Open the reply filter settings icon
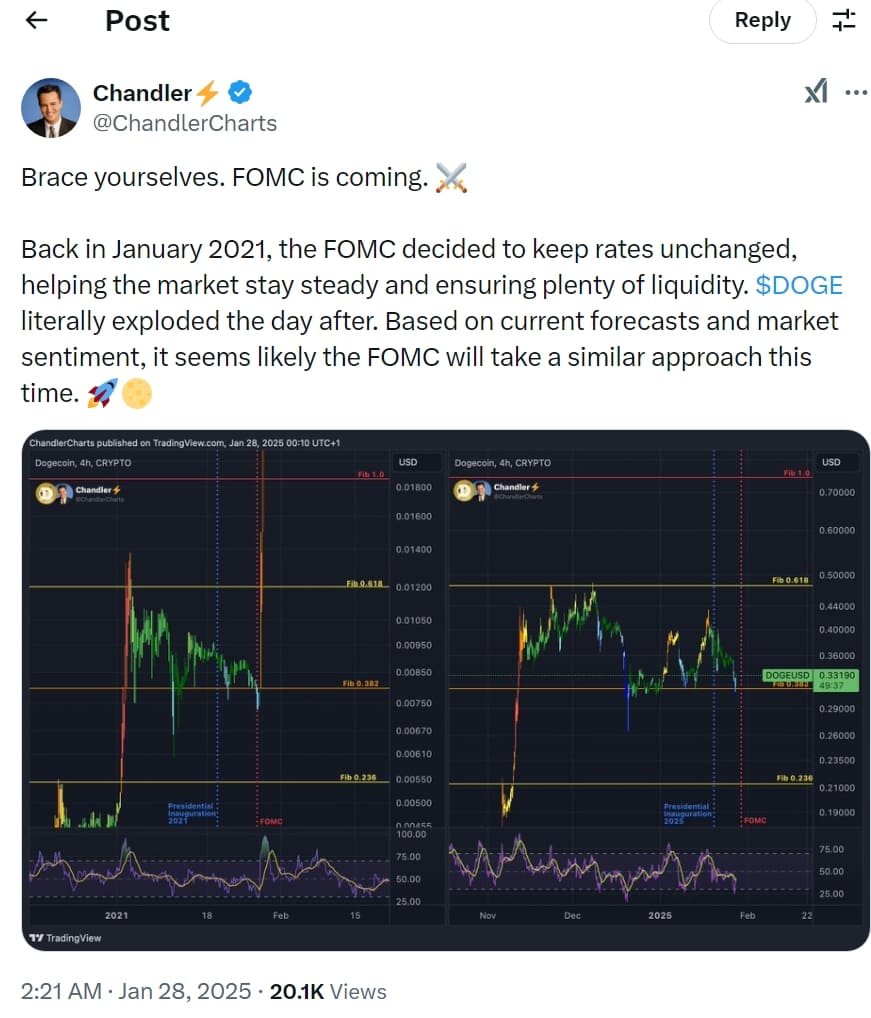The height and width of the screenshot is (1018, 871). 843,20
